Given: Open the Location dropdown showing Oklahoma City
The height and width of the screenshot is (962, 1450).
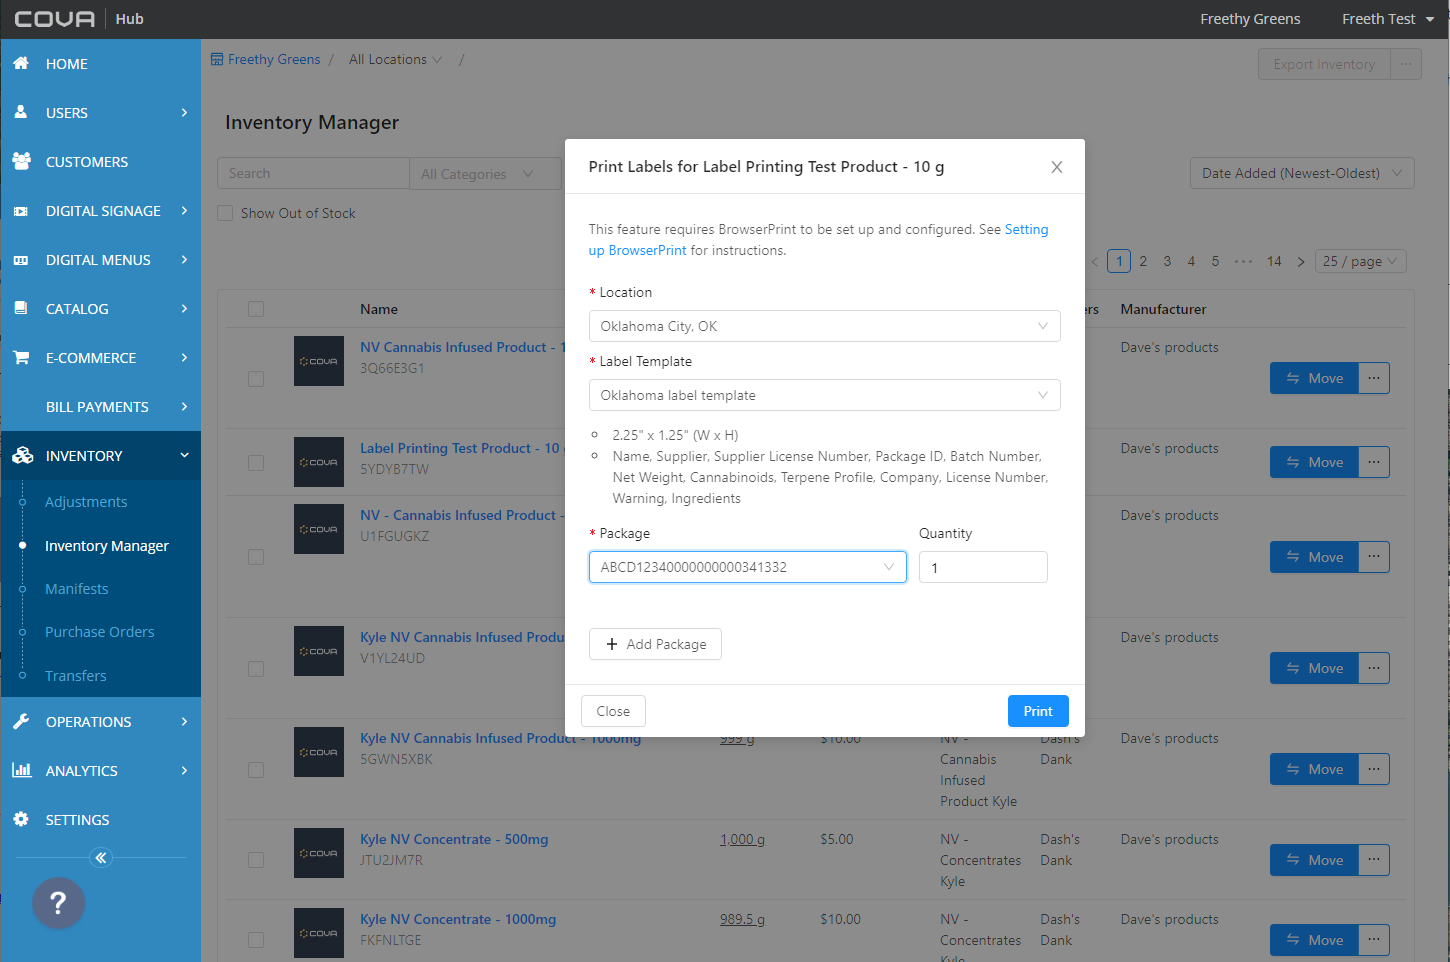Looking at the screenshot, I should coord(824,326).
